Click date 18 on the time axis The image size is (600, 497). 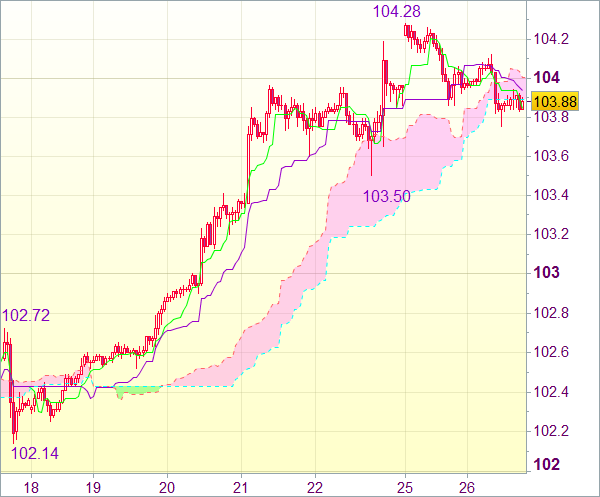31,488
